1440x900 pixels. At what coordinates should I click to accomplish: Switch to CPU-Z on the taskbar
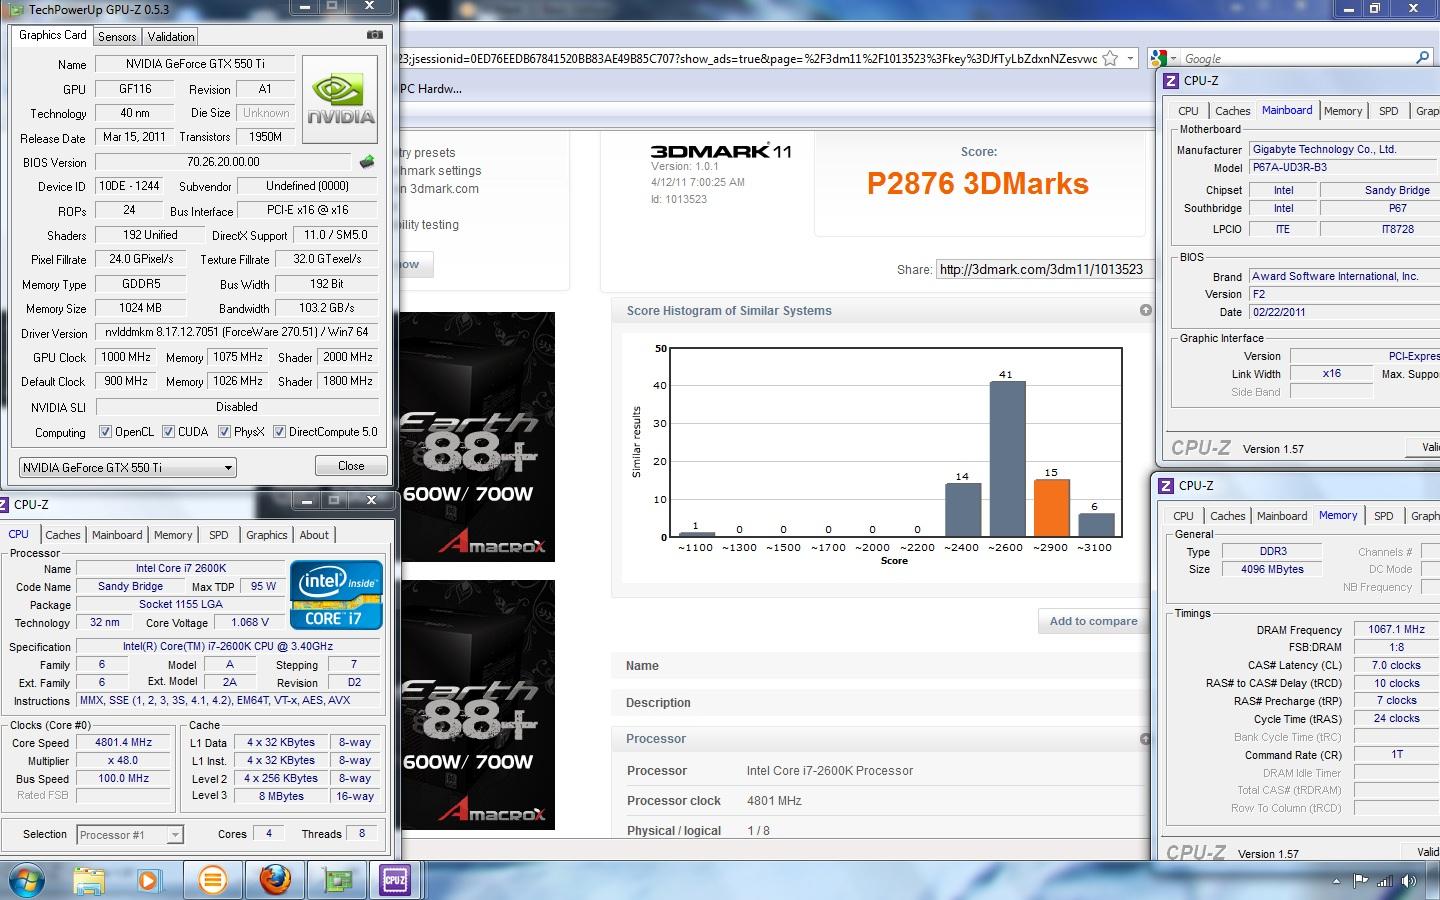click(x=395, y=880)
